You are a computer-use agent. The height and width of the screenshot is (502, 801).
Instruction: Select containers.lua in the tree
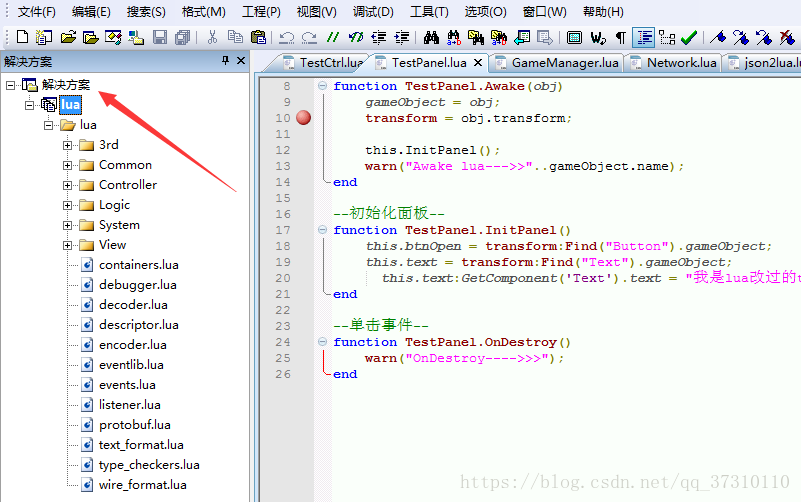[139, 265]
